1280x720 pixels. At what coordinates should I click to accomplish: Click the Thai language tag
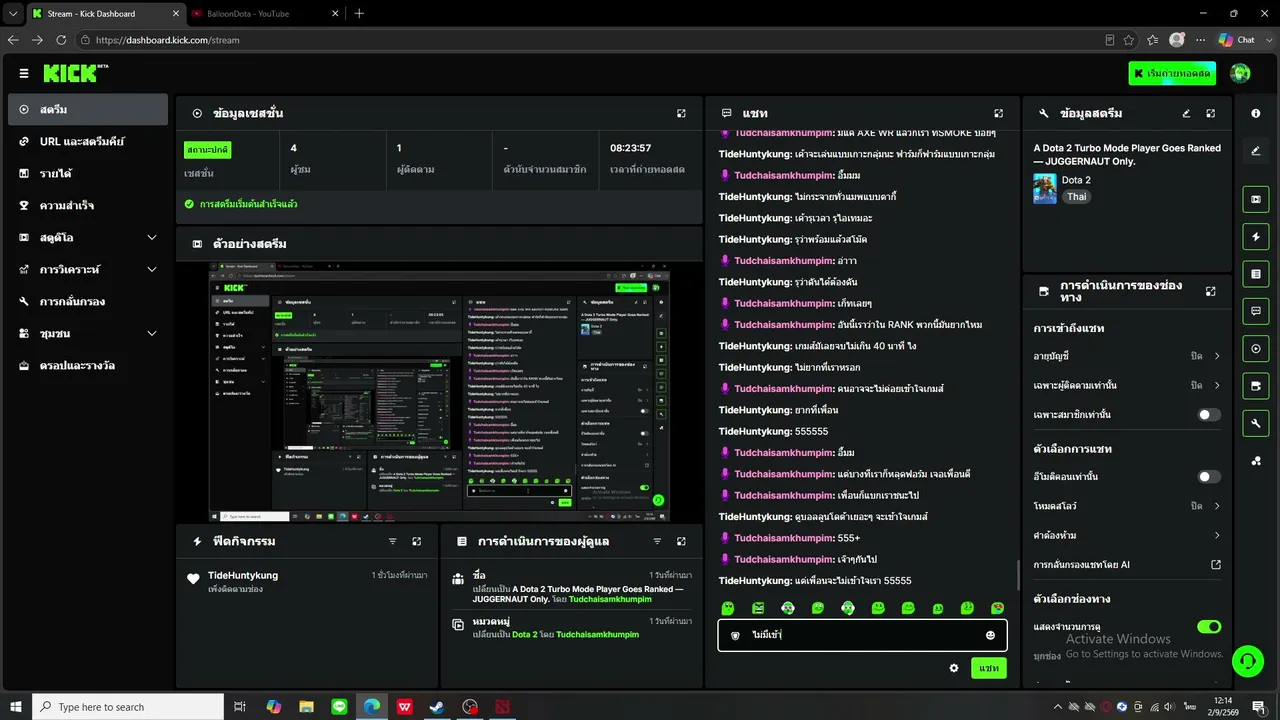click(1077, 197)
